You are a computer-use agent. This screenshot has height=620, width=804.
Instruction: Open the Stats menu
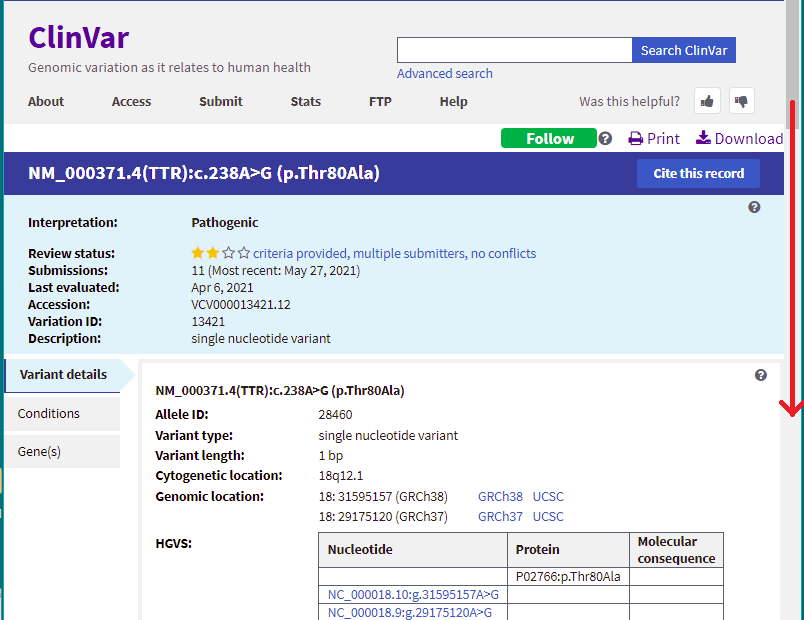pos(306,102)
